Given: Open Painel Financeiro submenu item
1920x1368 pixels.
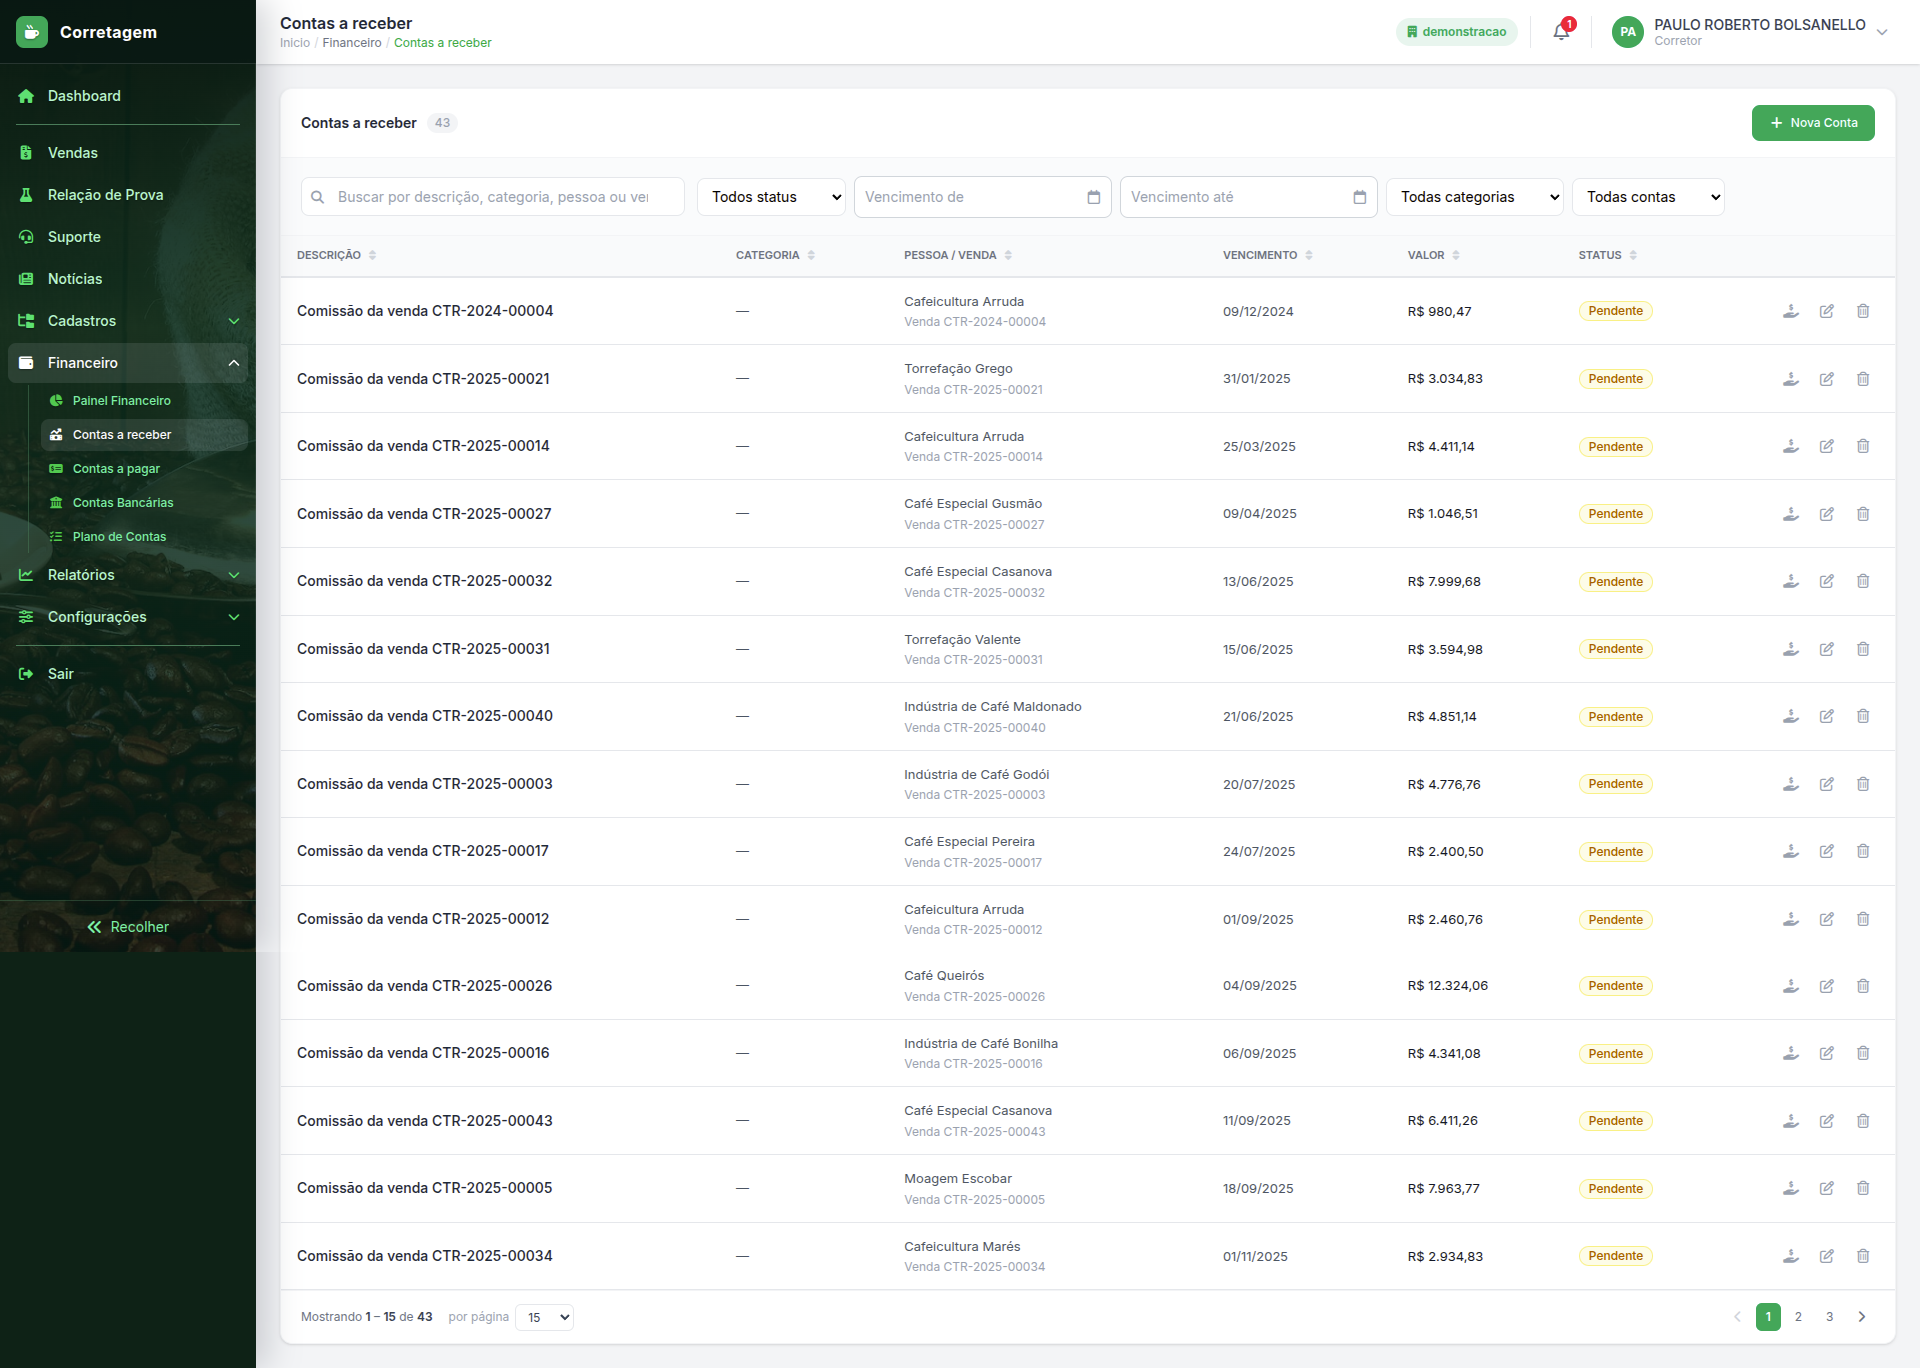Looking at the screenshot, I should point(144,401).
